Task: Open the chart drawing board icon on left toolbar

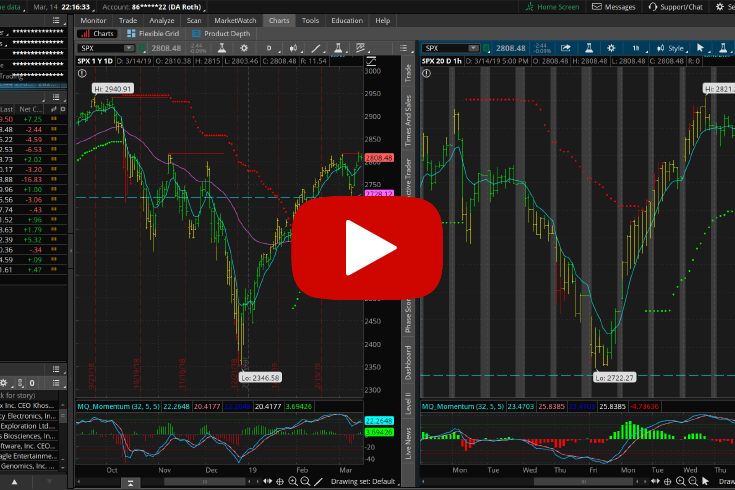Action: 361,48
